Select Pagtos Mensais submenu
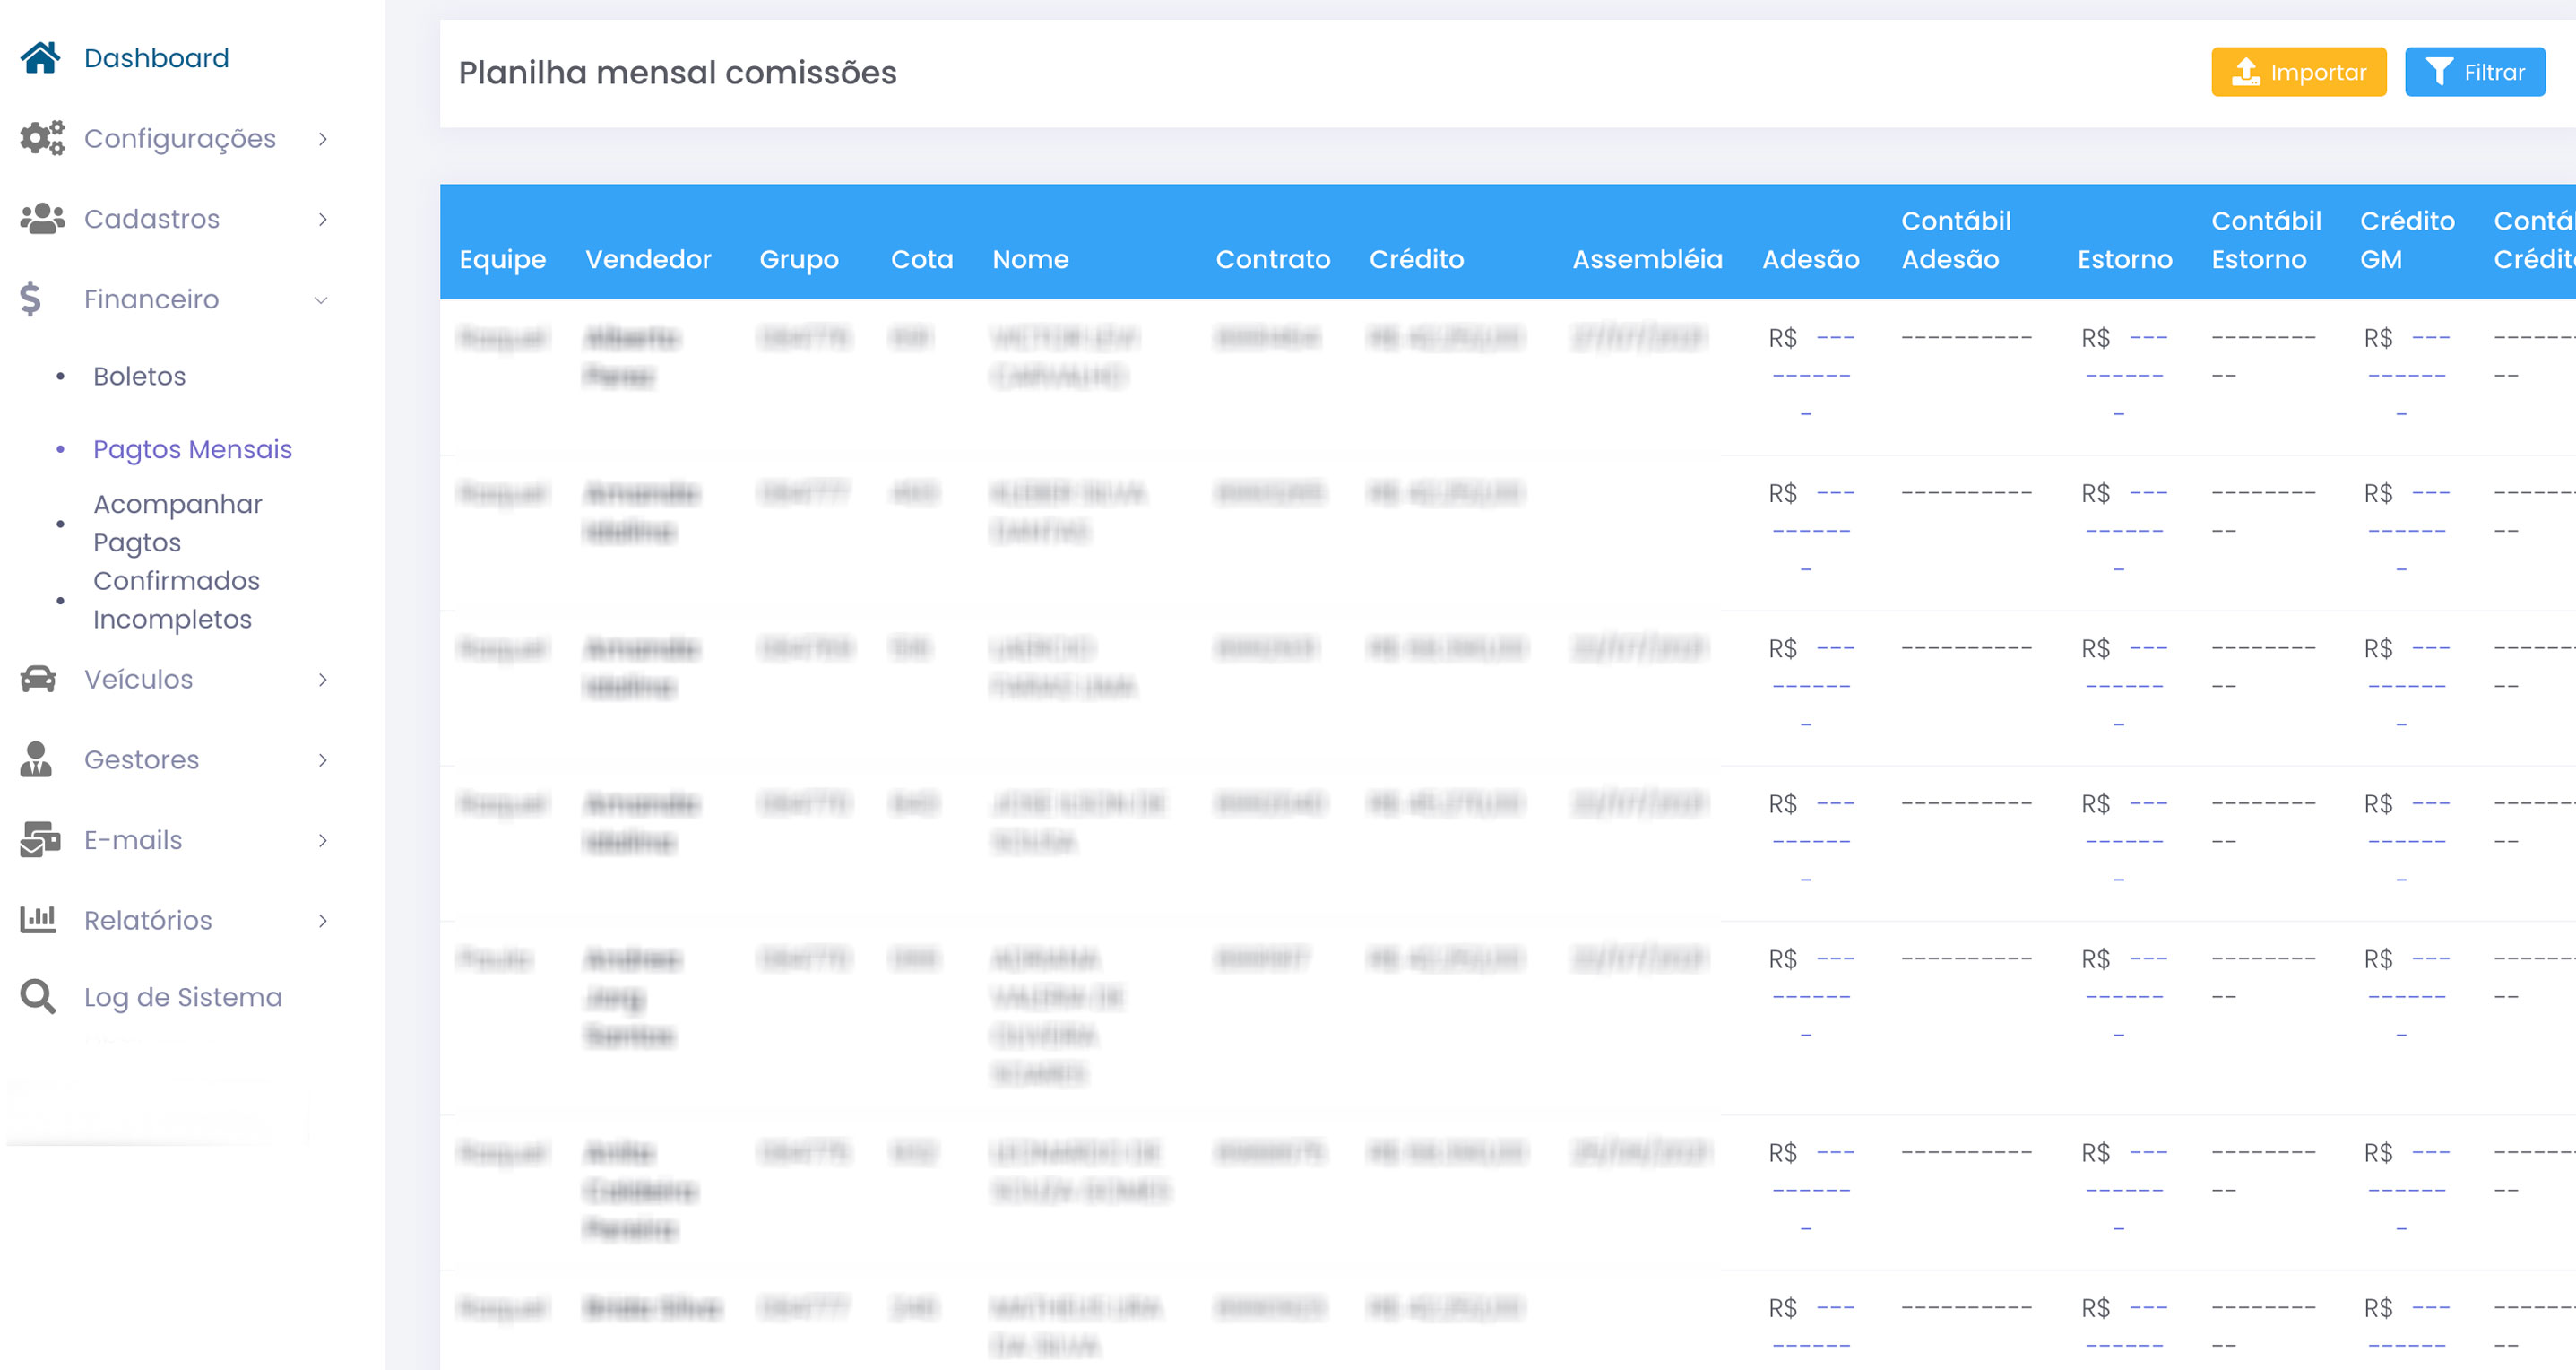Image resolution: width=2576 pixels, height=1370 pixels. 192,449
